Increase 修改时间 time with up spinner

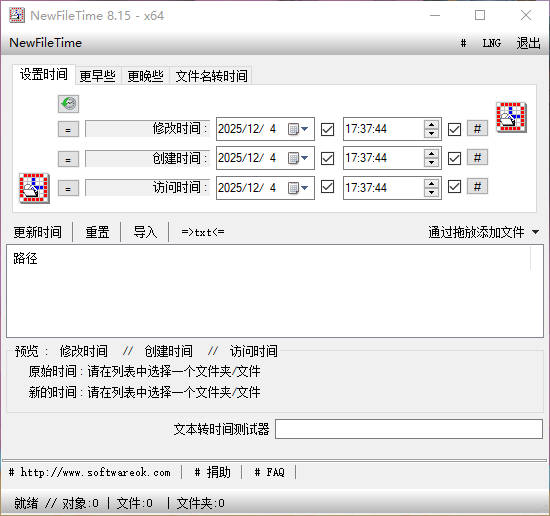click(x=431, y=125)
